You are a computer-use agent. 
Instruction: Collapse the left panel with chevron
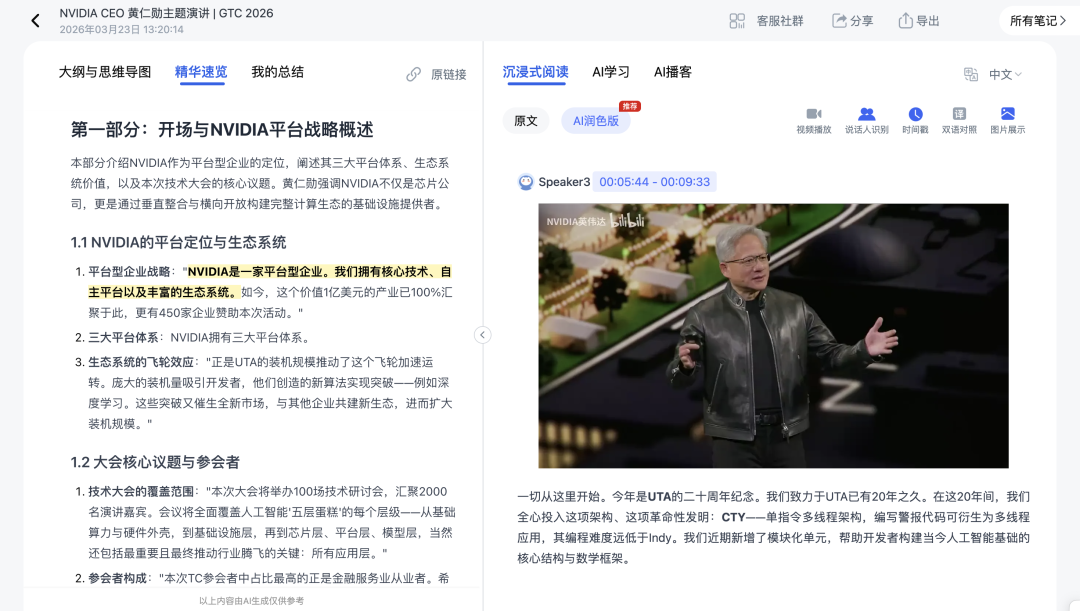483,335
